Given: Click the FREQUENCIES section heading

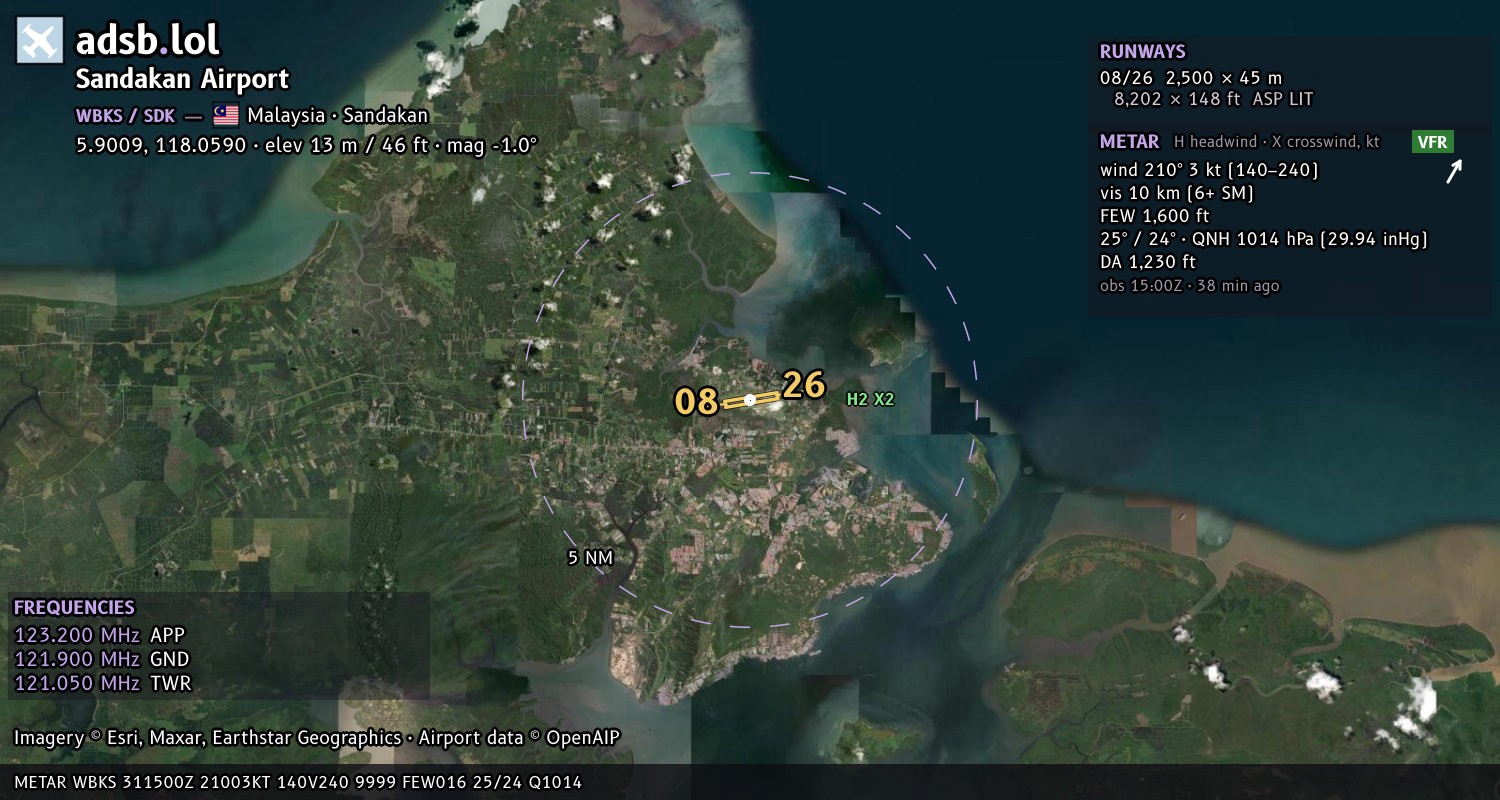Looking at the screenshot, I should [74, 607].
